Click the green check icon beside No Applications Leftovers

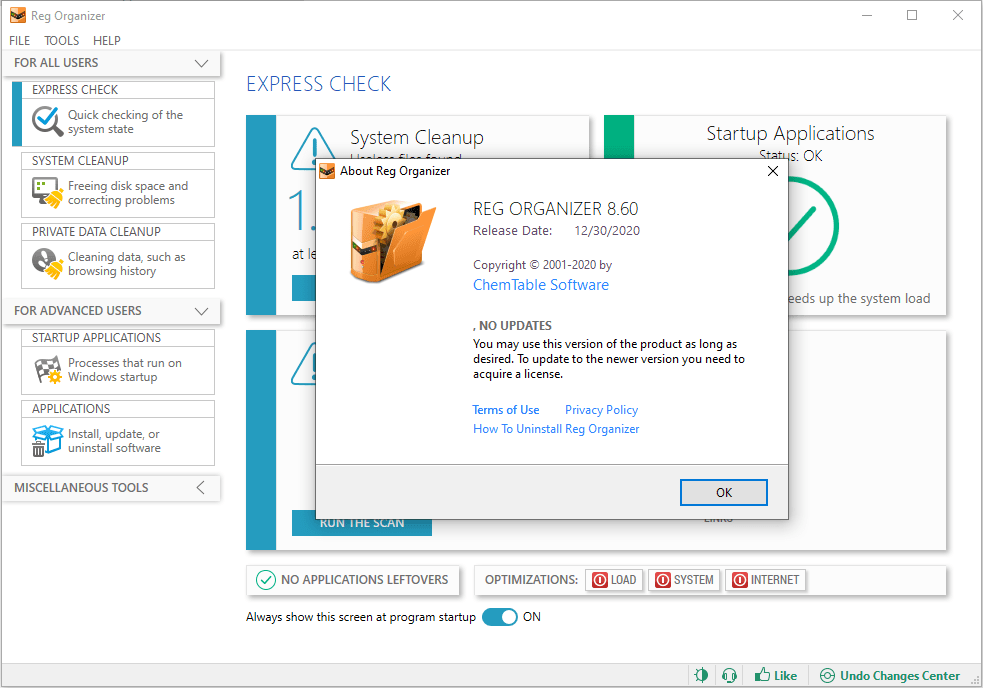click(x=266, y=580)
